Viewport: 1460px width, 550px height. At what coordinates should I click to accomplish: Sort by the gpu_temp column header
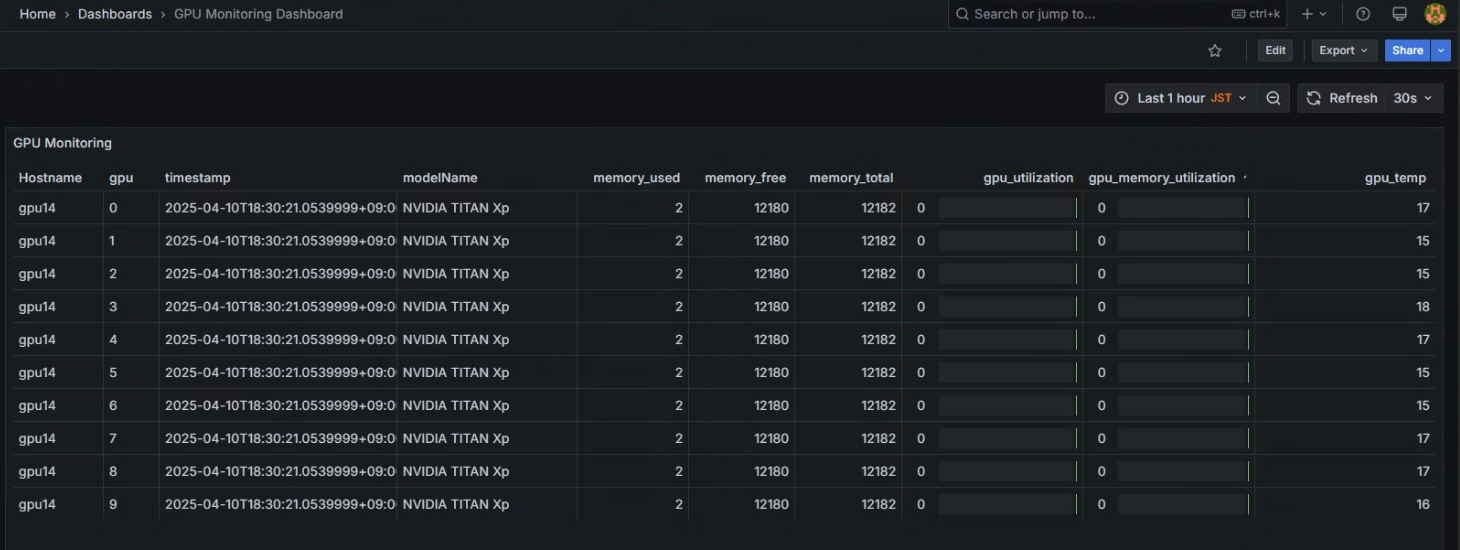1395,178
